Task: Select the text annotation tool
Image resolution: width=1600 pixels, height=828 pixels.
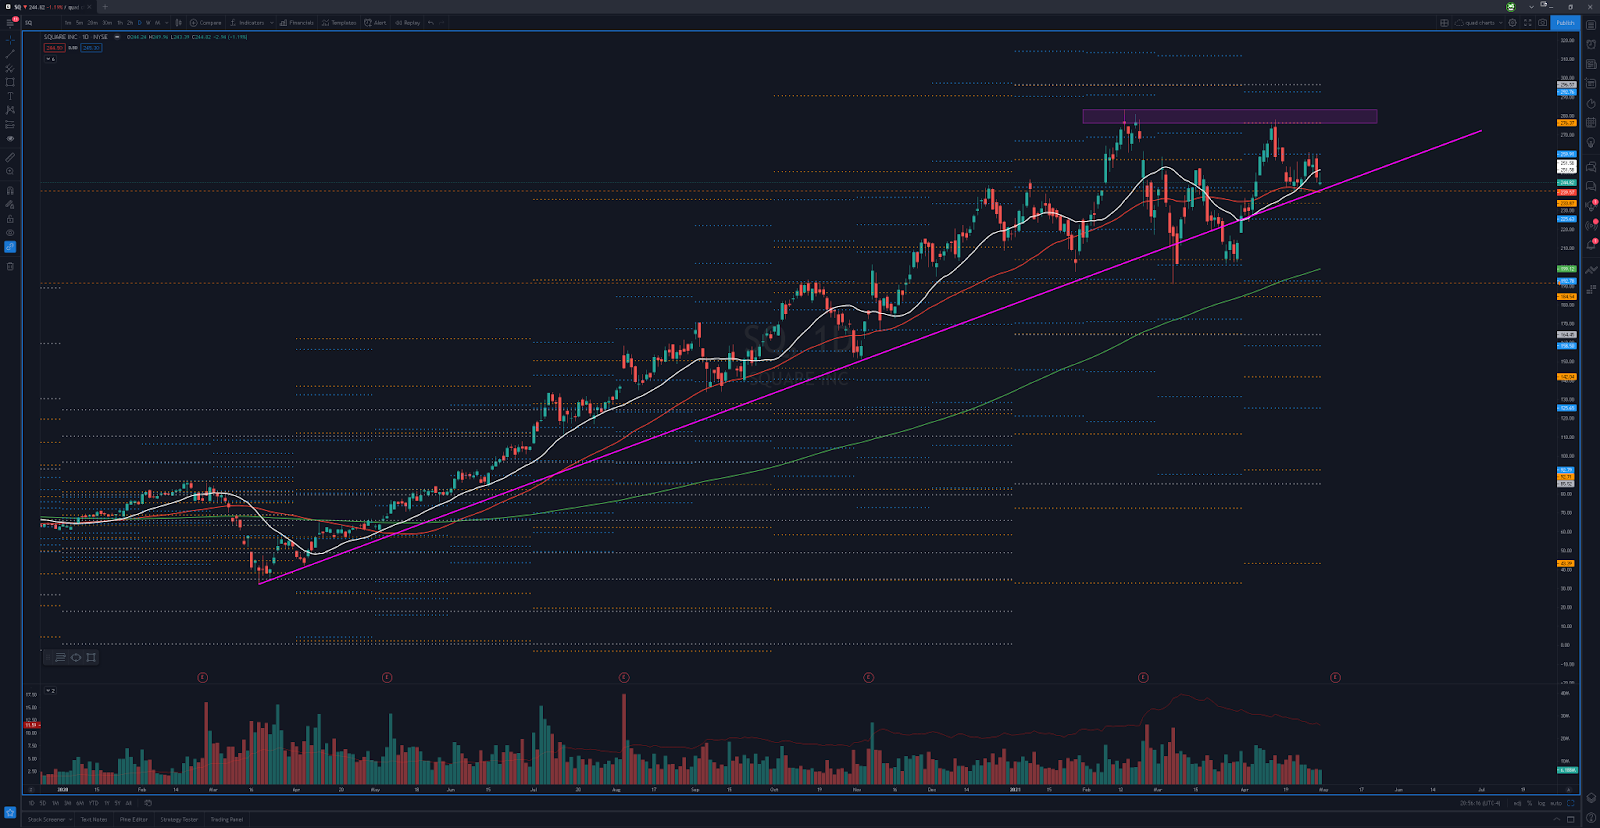Action: pyautogui.click(x=10, y=96)
